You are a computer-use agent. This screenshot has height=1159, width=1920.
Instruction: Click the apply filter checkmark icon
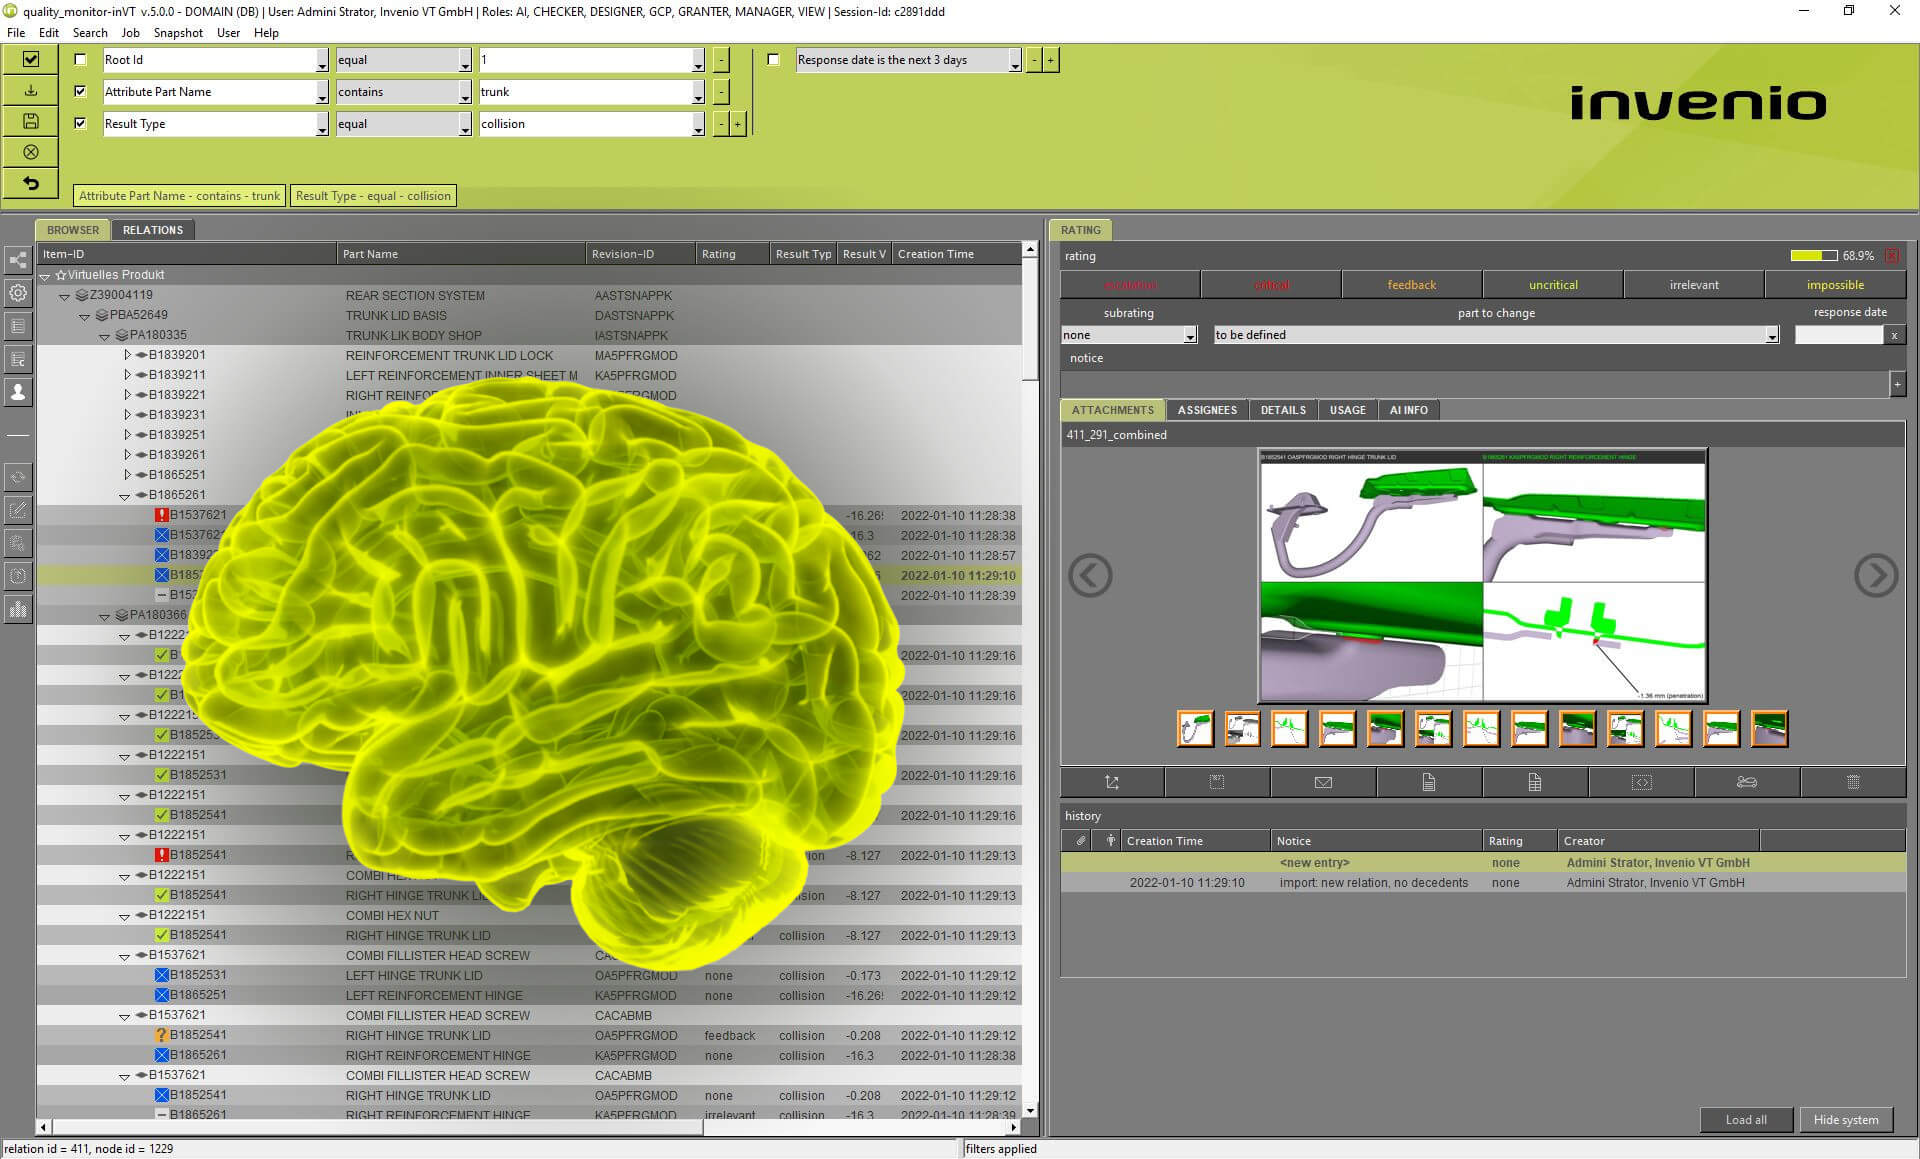click(x=31, y=60)
